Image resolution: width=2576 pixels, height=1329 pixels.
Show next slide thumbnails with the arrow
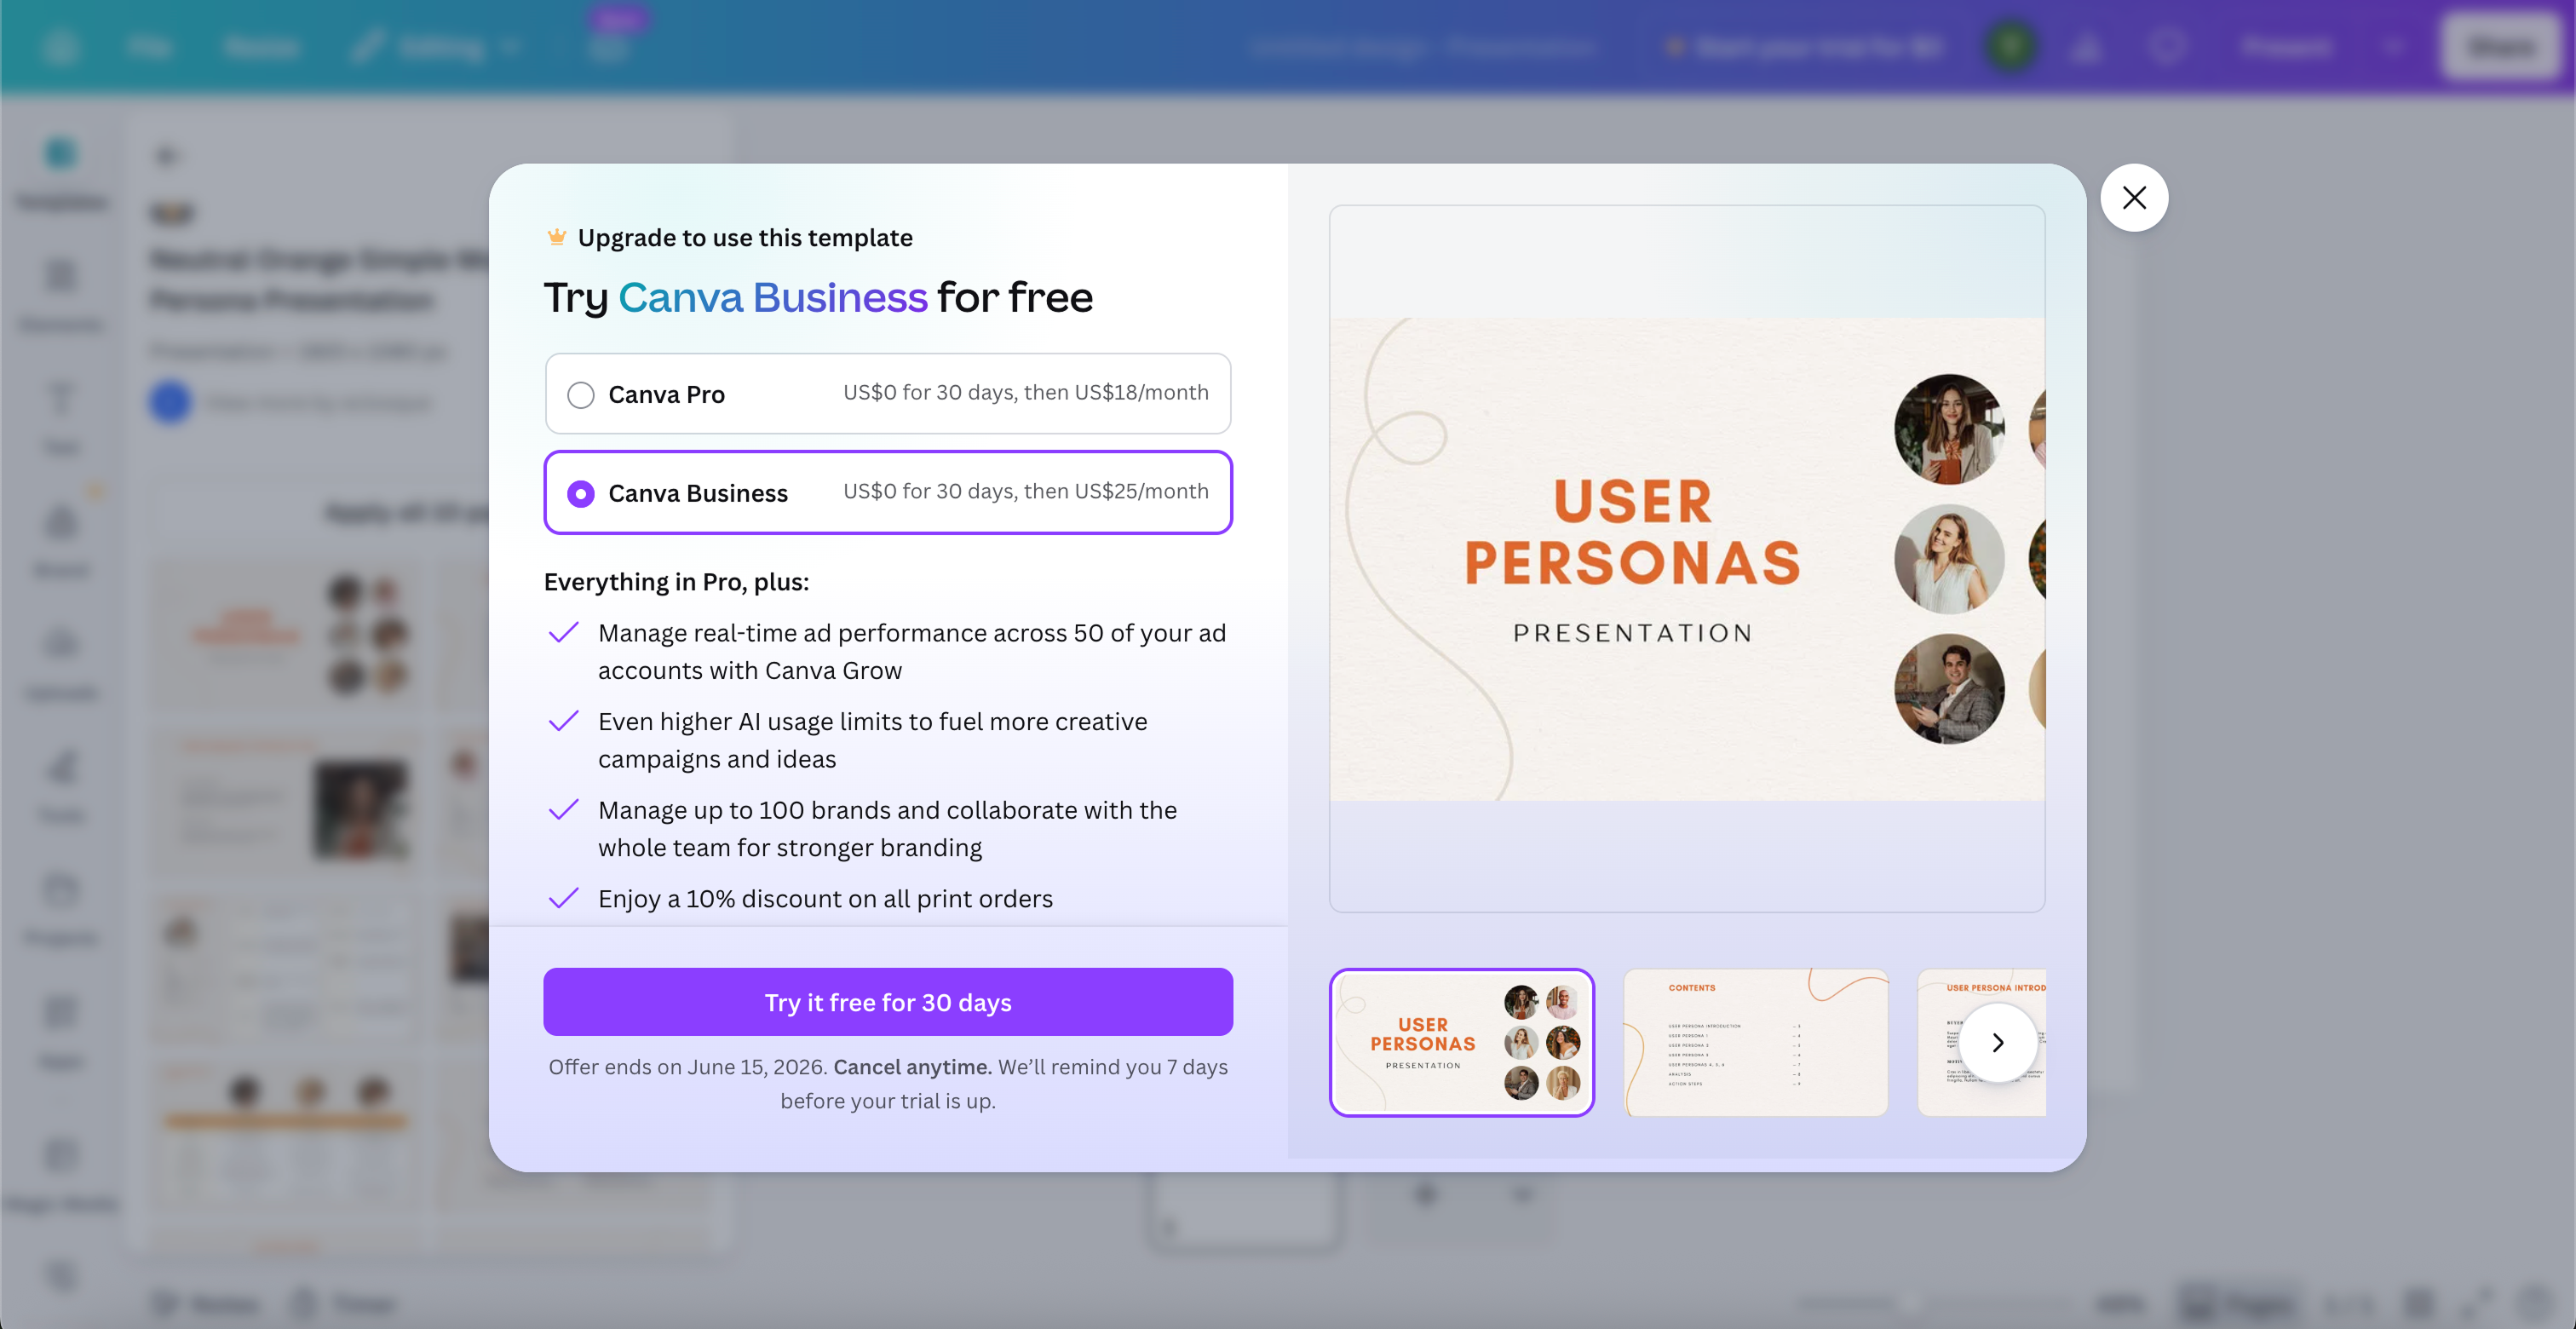click(1997, 1043)
